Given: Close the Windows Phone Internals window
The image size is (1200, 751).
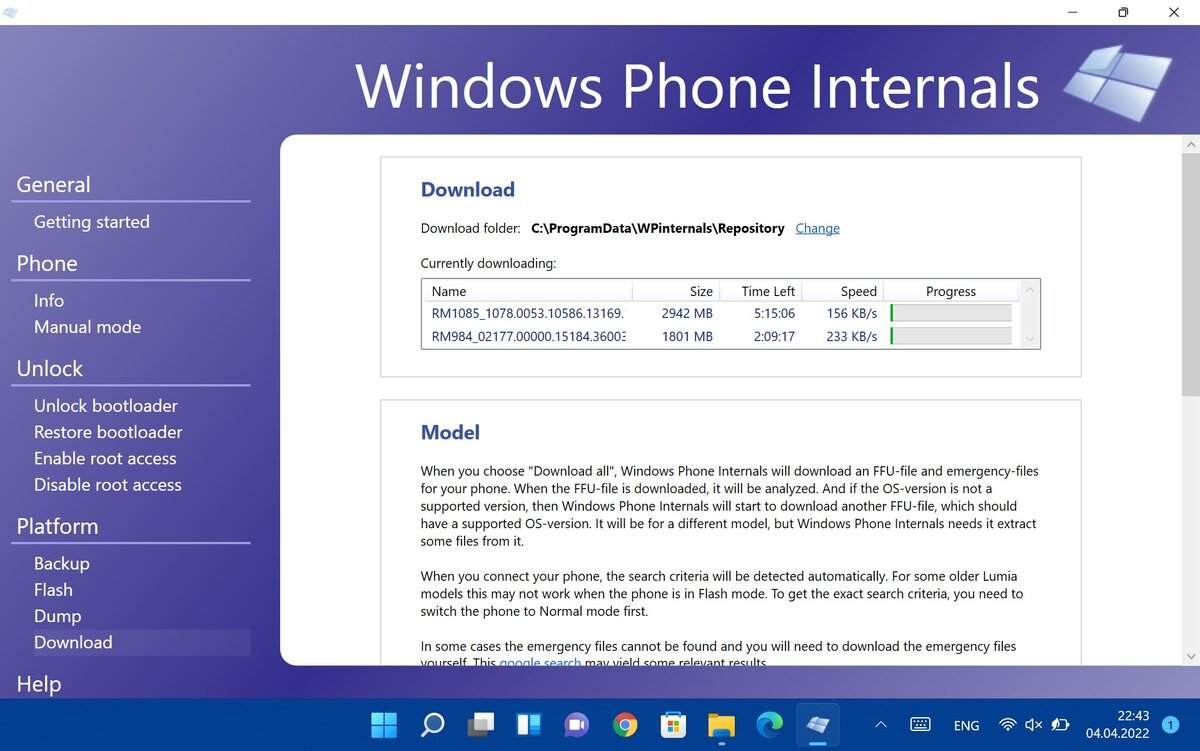Looking at the screenshot, I should tap(1174, 12).
